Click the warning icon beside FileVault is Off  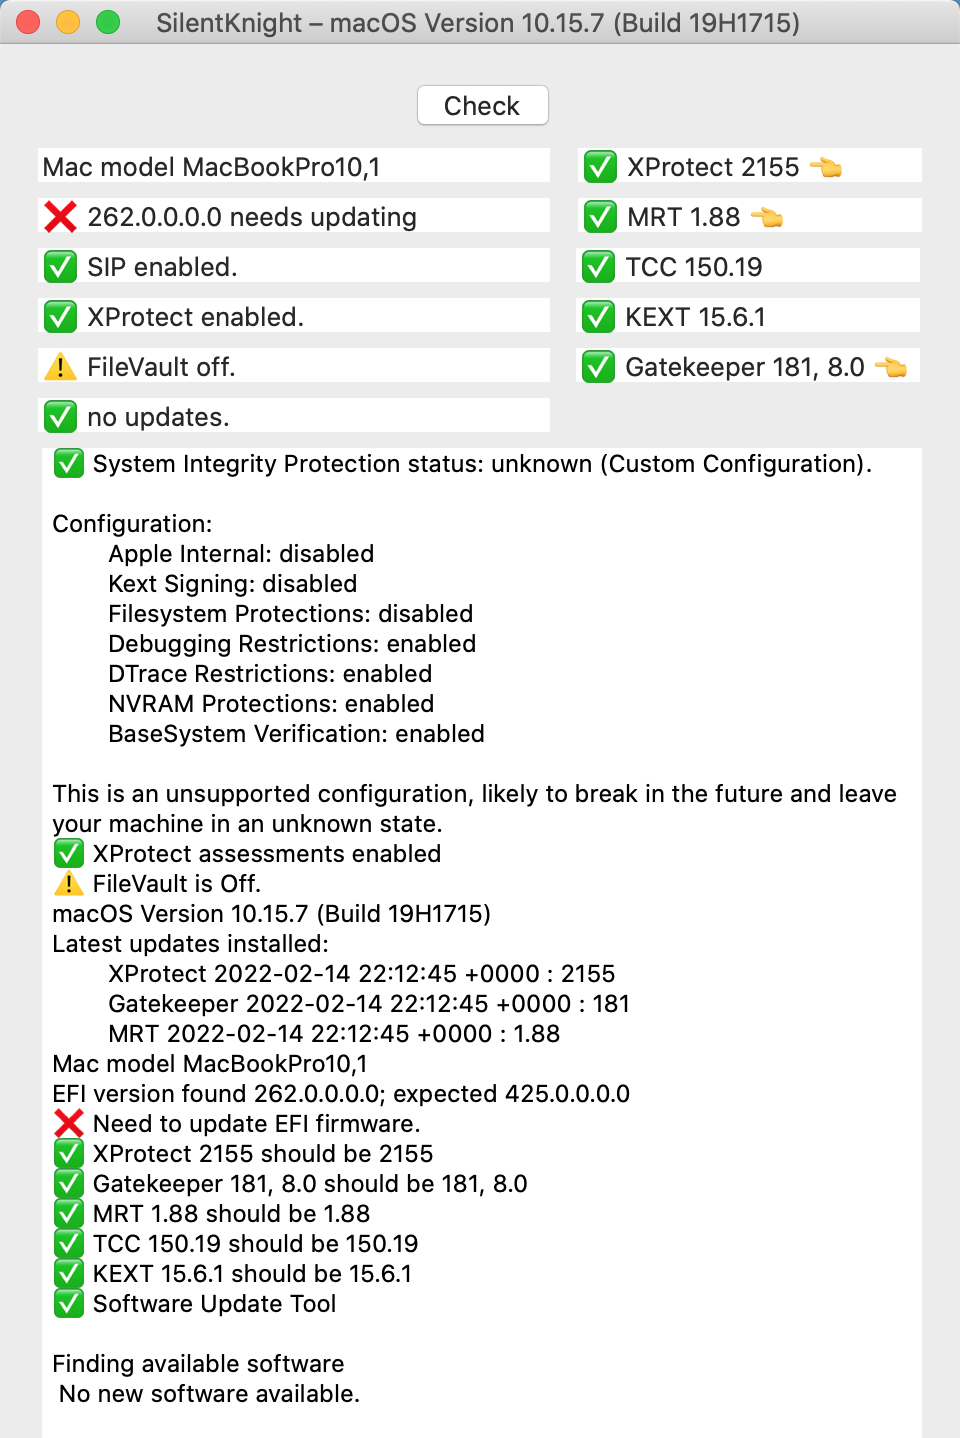click(x=68, y=884)
